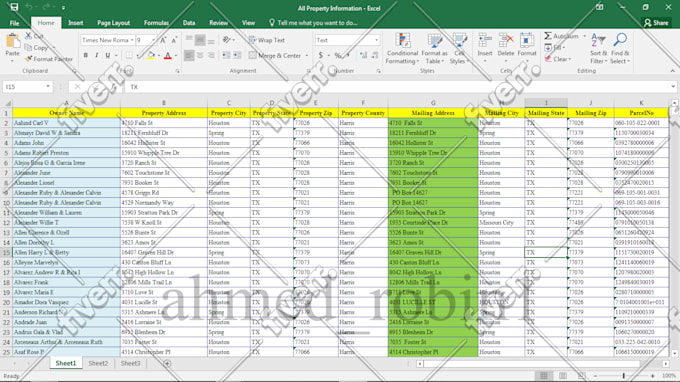Image resolution: width=680 pixels, height=382 pixels.
Task: Toggle Wrap Text
Action: [267, 40]
